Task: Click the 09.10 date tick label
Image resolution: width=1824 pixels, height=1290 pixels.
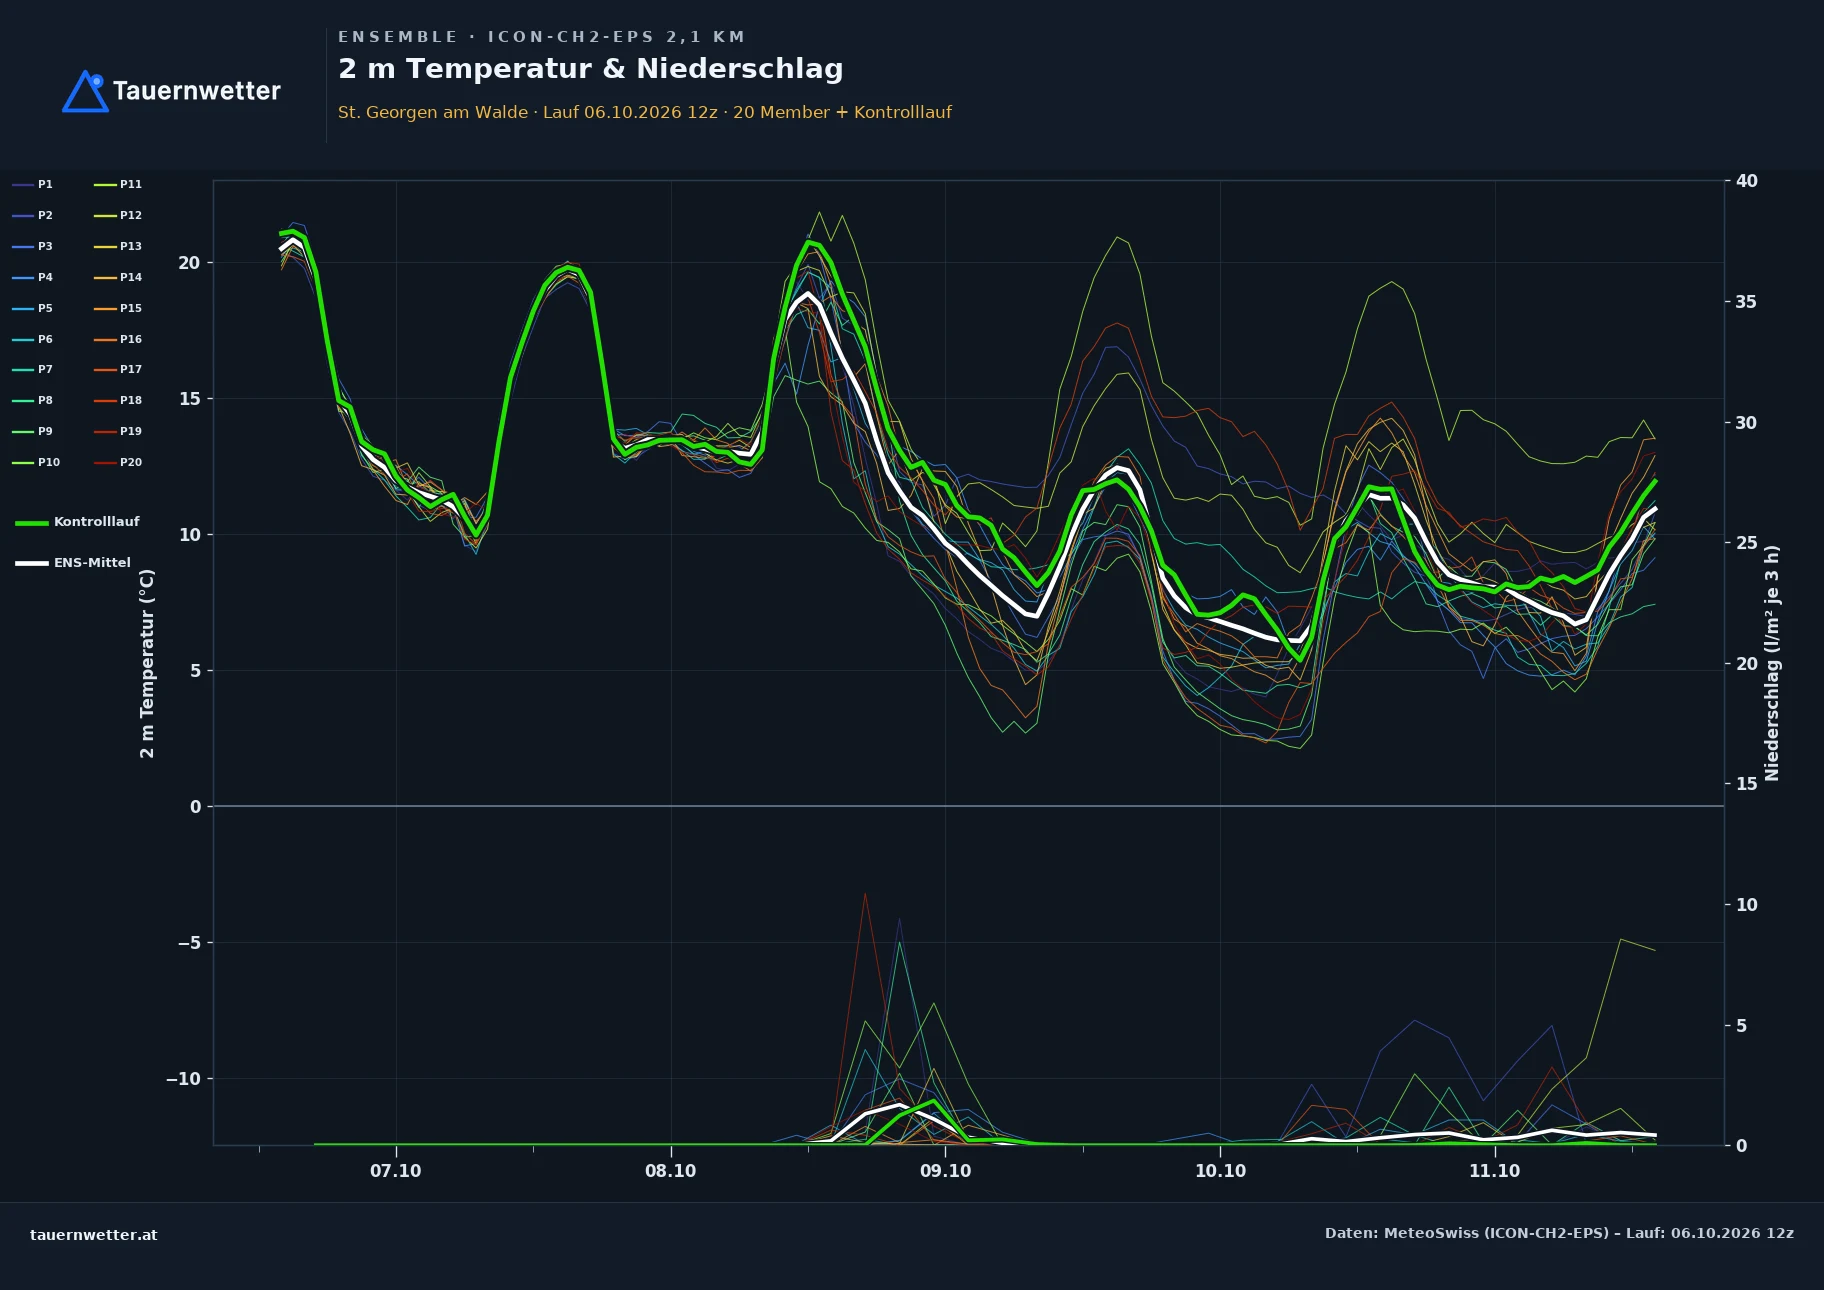Action: tap(945, 1171)
